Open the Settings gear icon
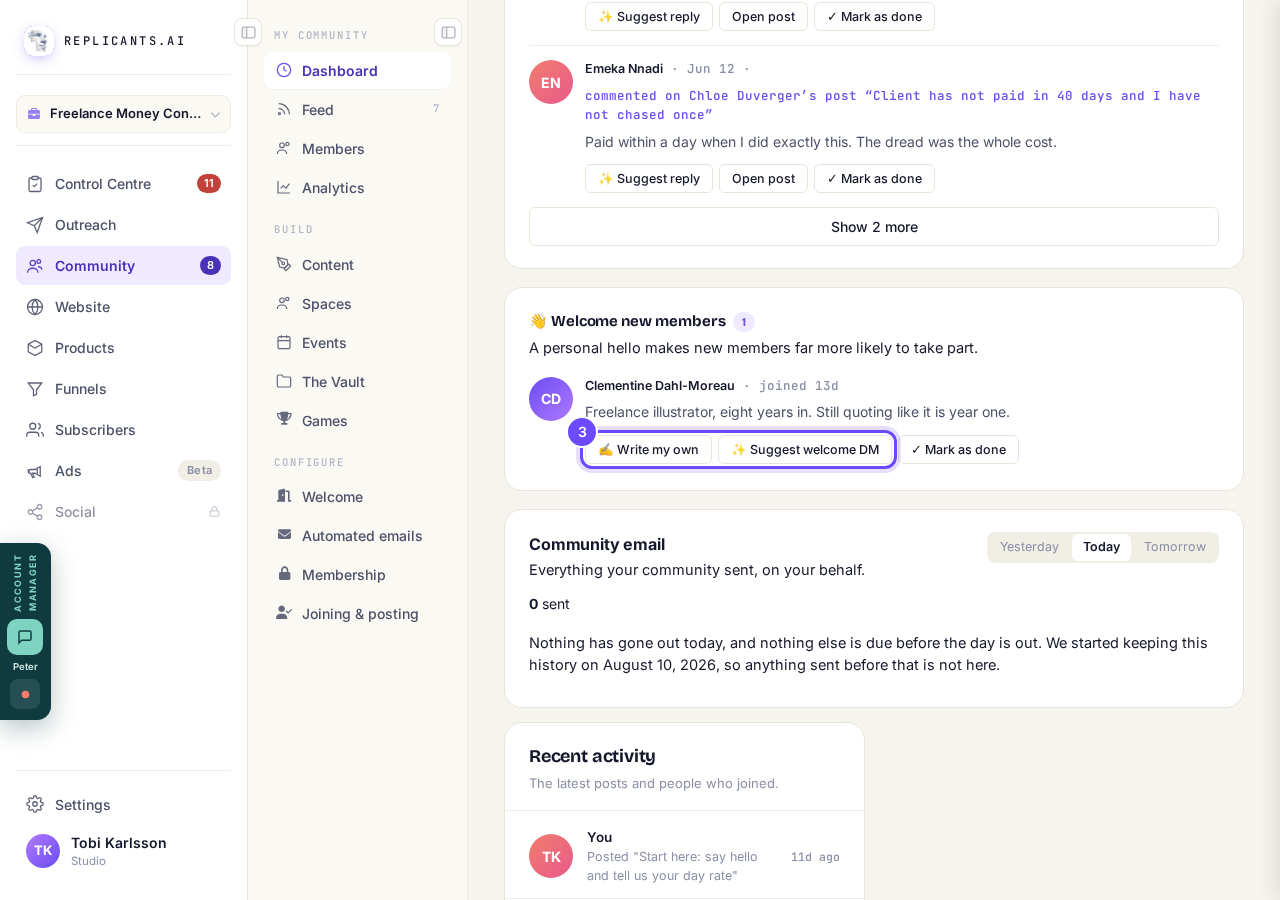This screenshot has width=1280, height=900. pos(35,805)
